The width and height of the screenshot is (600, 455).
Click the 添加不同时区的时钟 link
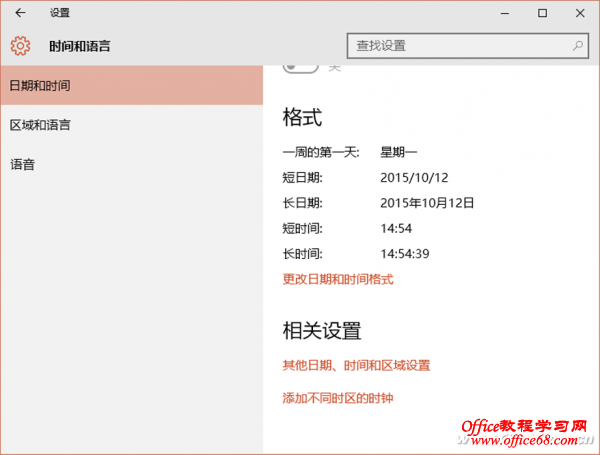[x=338, y=398]
